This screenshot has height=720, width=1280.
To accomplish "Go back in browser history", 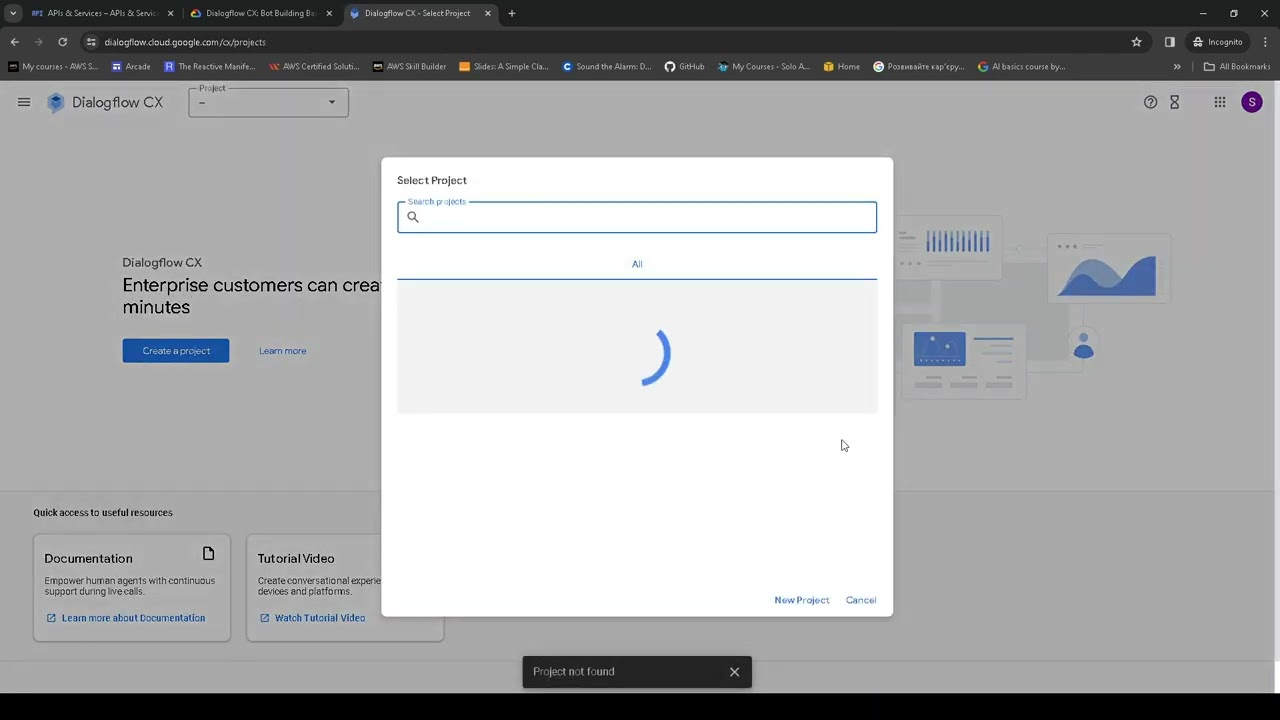I will 14,42.
